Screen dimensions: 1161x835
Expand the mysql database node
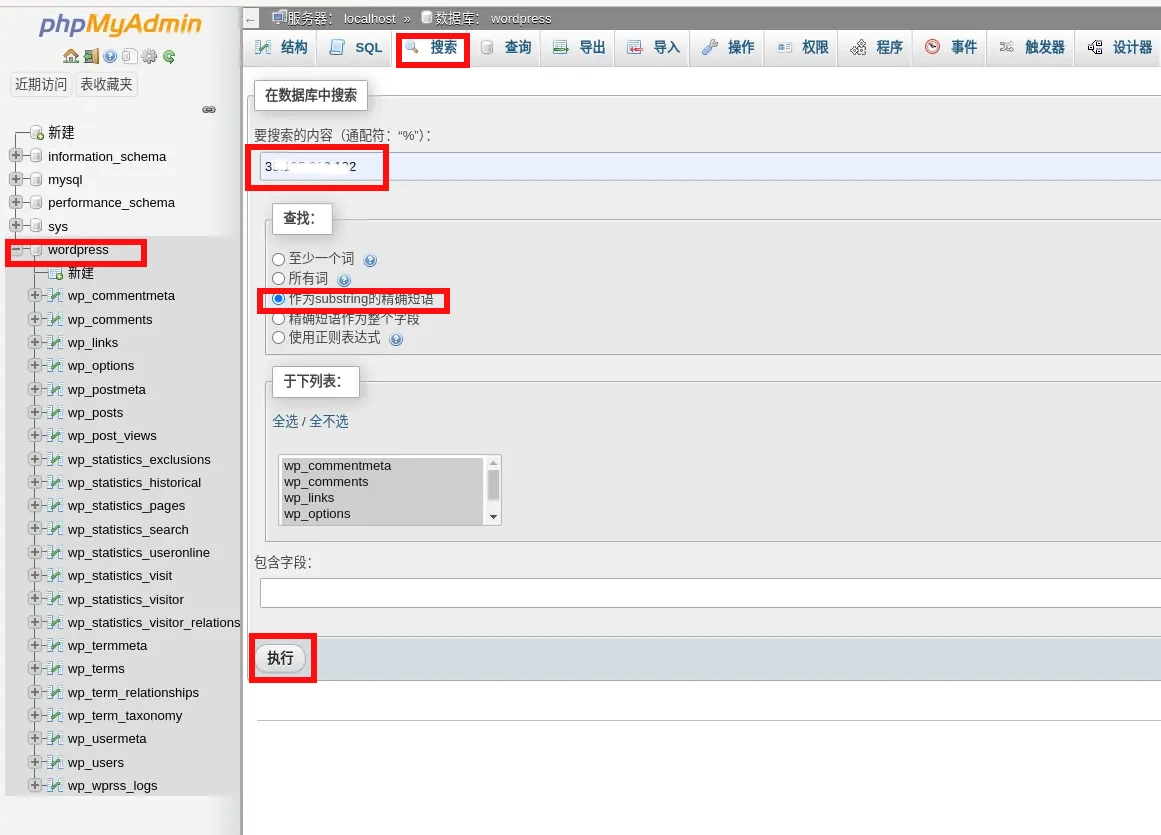tap(16, 178)
